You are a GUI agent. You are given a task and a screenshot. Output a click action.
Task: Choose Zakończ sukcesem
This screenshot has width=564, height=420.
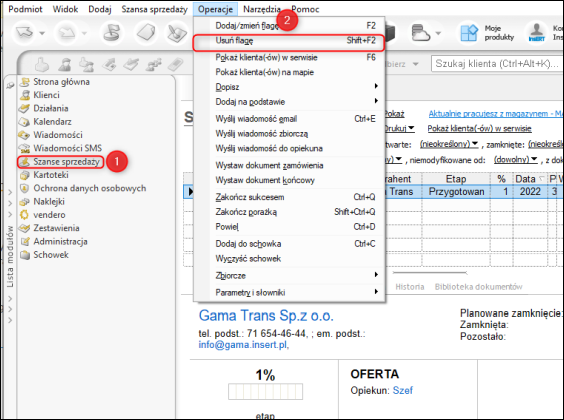[290, 197]
